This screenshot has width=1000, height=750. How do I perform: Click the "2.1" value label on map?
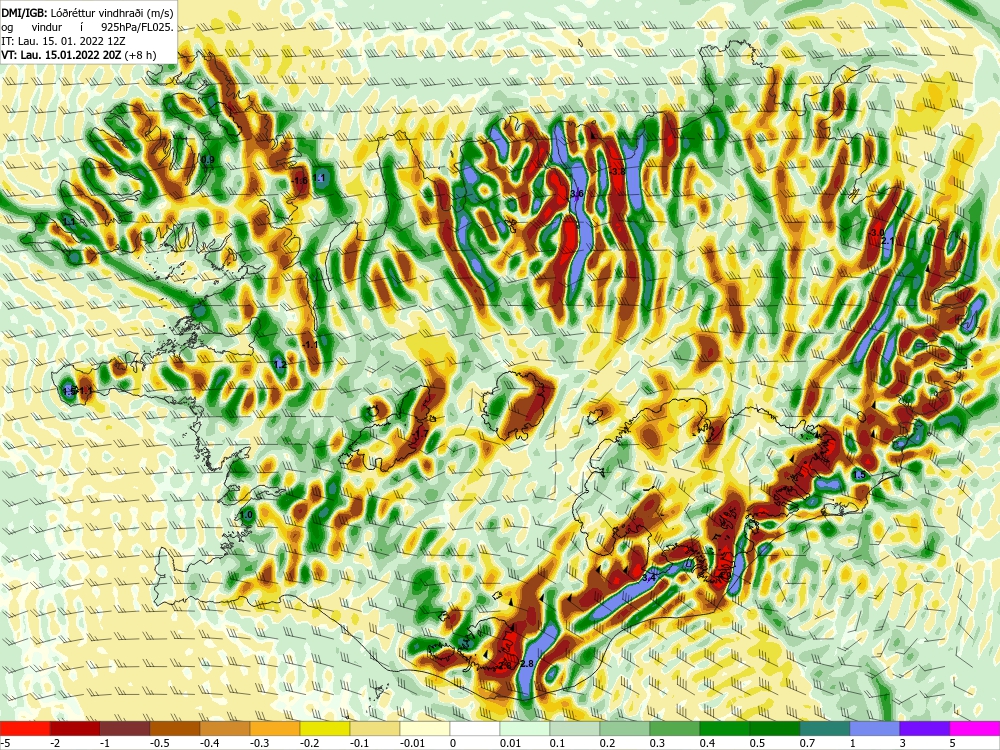tap(888, 241)
